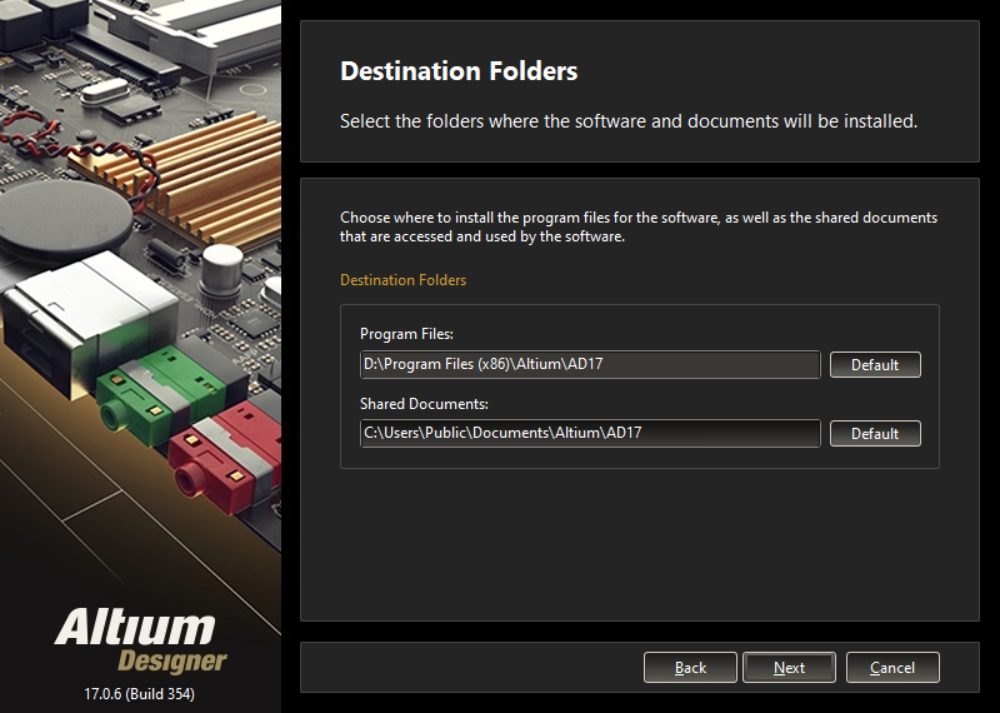Click the Shared Documents path input field
The image size is (1000, 713).
[x=590, y=433]
